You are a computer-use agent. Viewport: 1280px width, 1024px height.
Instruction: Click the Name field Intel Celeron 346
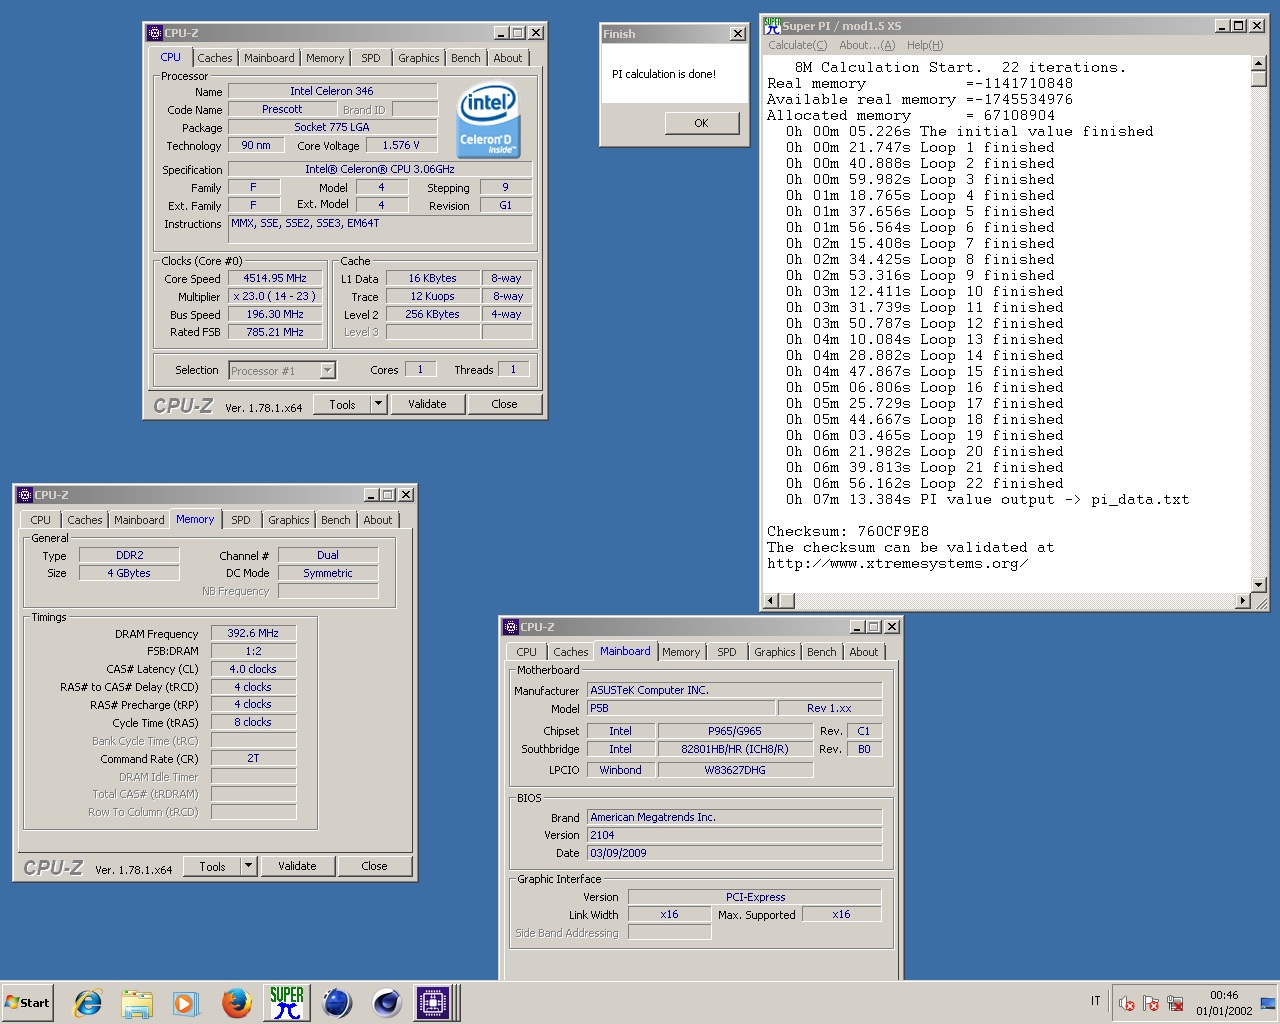tap(332, 91)
